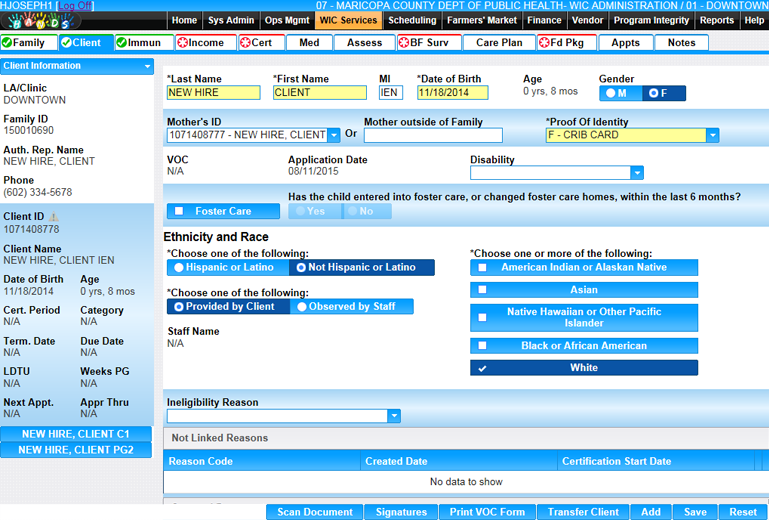Open the Scheduling menu
This screenshot has height=520, width=769.
click(411, 20)
